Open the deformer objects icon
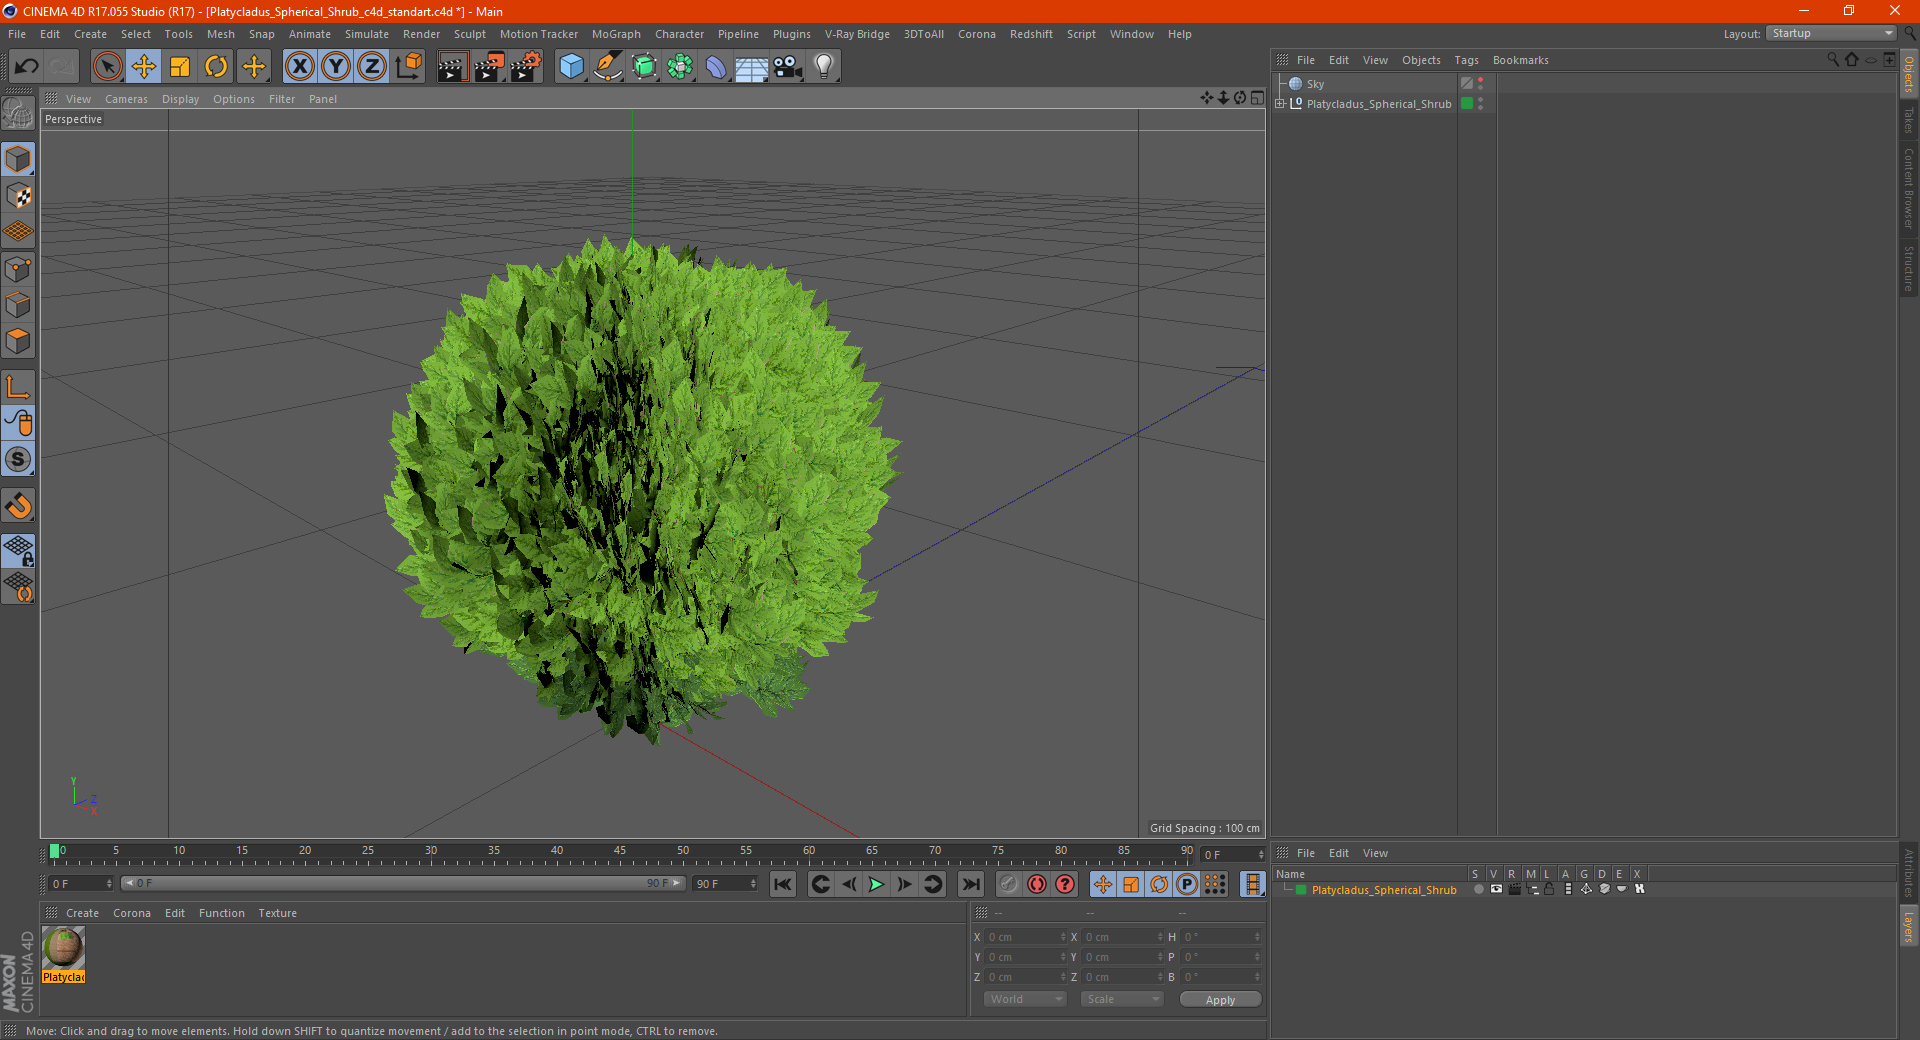 716,67
